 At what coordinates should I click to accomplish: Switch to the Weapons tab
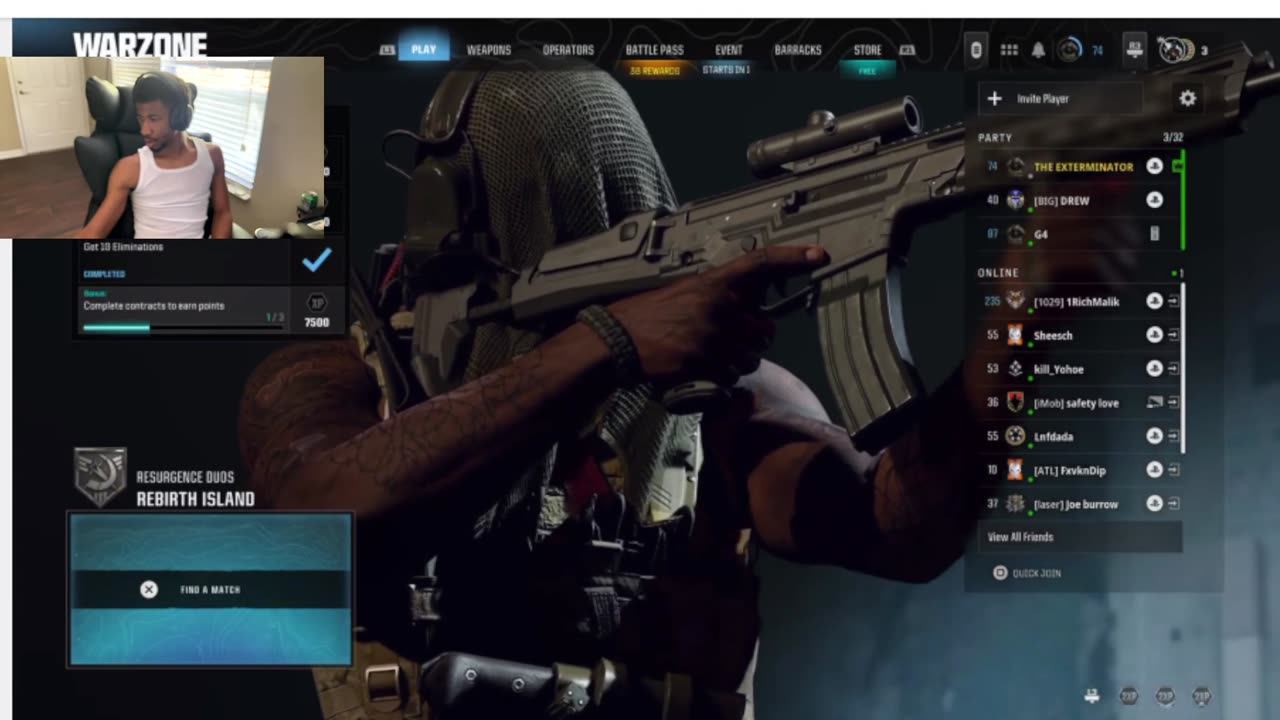[489, 50]
